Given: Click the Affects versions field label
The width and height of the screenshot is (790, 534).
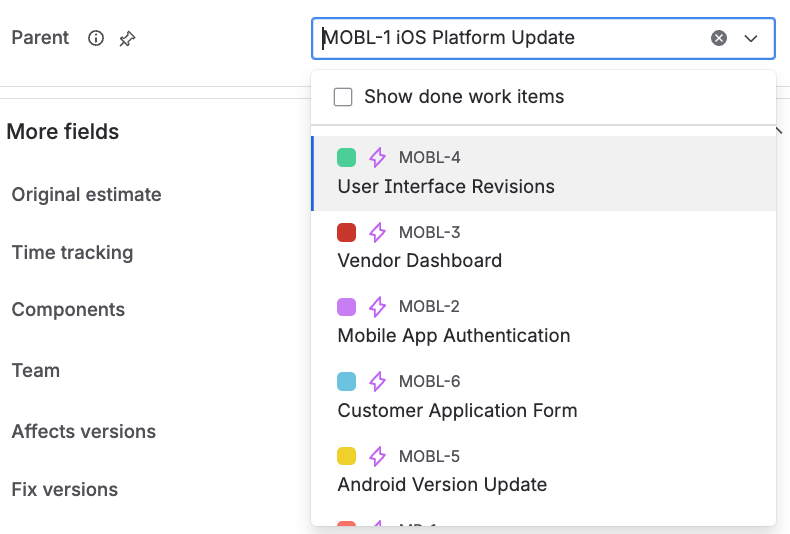Looking at the screenshot, I should tap(84, 432).
